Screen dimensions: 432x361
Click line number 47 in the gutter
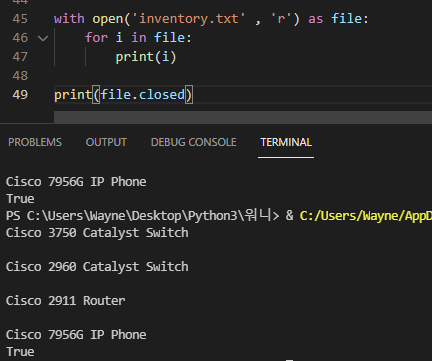pos(20,57)
